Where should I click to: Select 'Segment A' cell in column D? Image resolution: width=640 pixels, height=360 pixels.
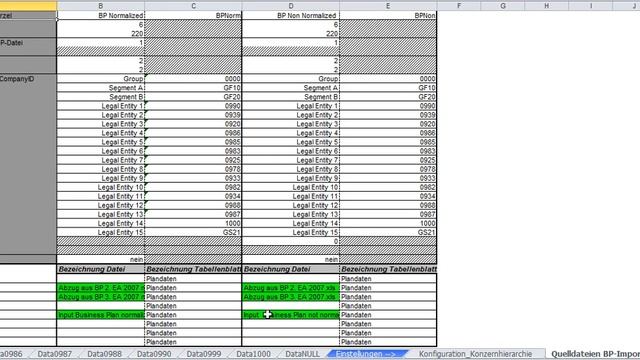[291, 88]
